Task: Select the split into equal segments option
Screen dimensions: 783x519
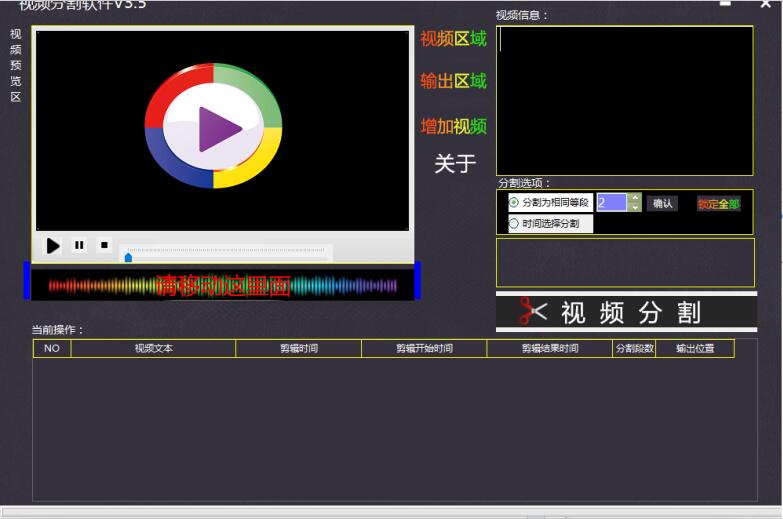Action: pyautogui.click(x=514, y=203)
